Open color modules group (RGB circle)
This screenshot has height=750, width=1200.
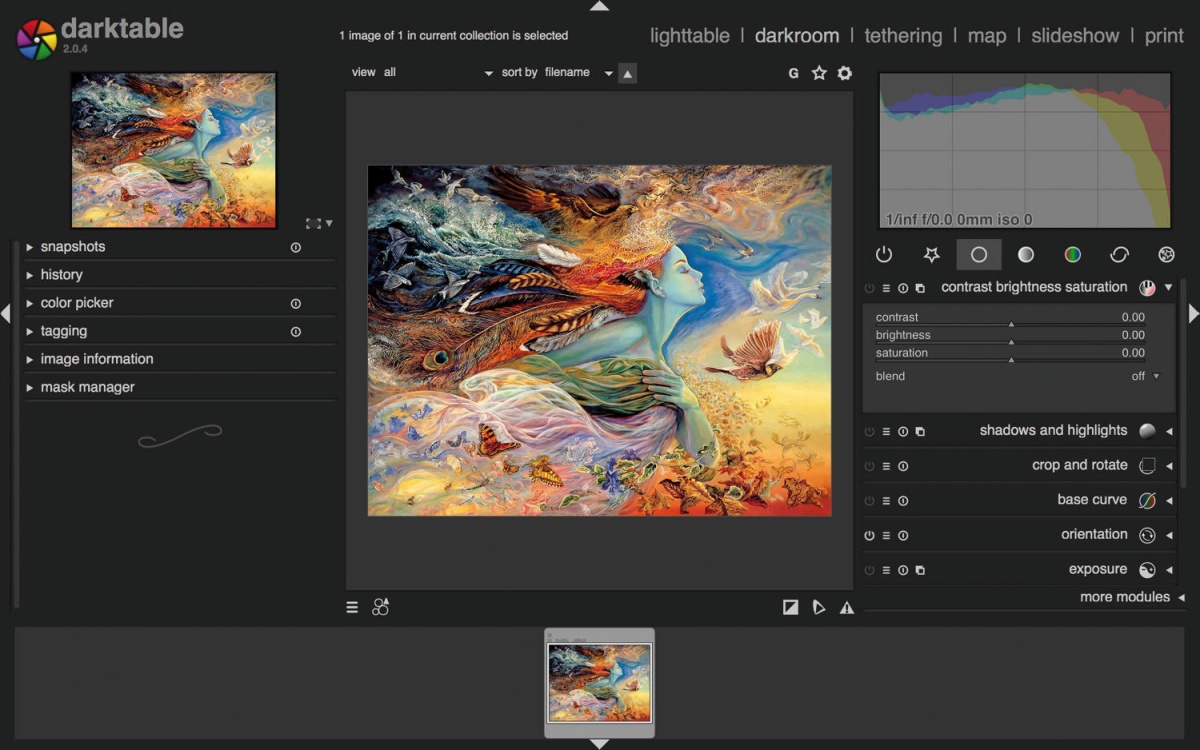1072,255
